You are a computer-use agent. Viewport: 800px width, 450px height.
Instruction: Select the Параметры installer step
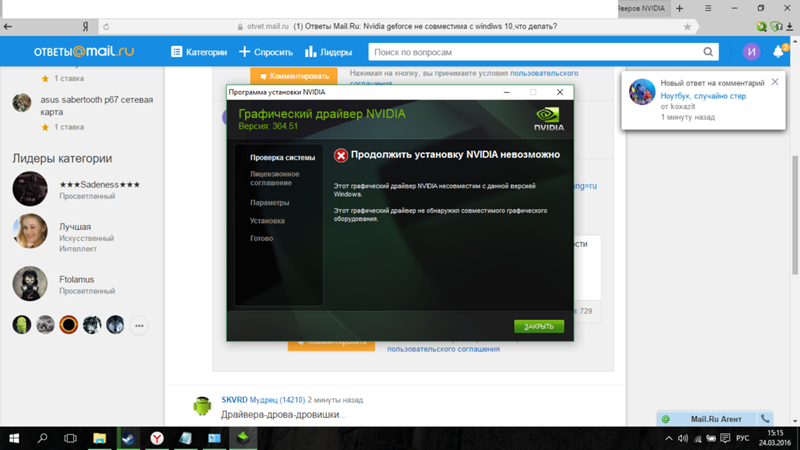(x=269, y=203)
